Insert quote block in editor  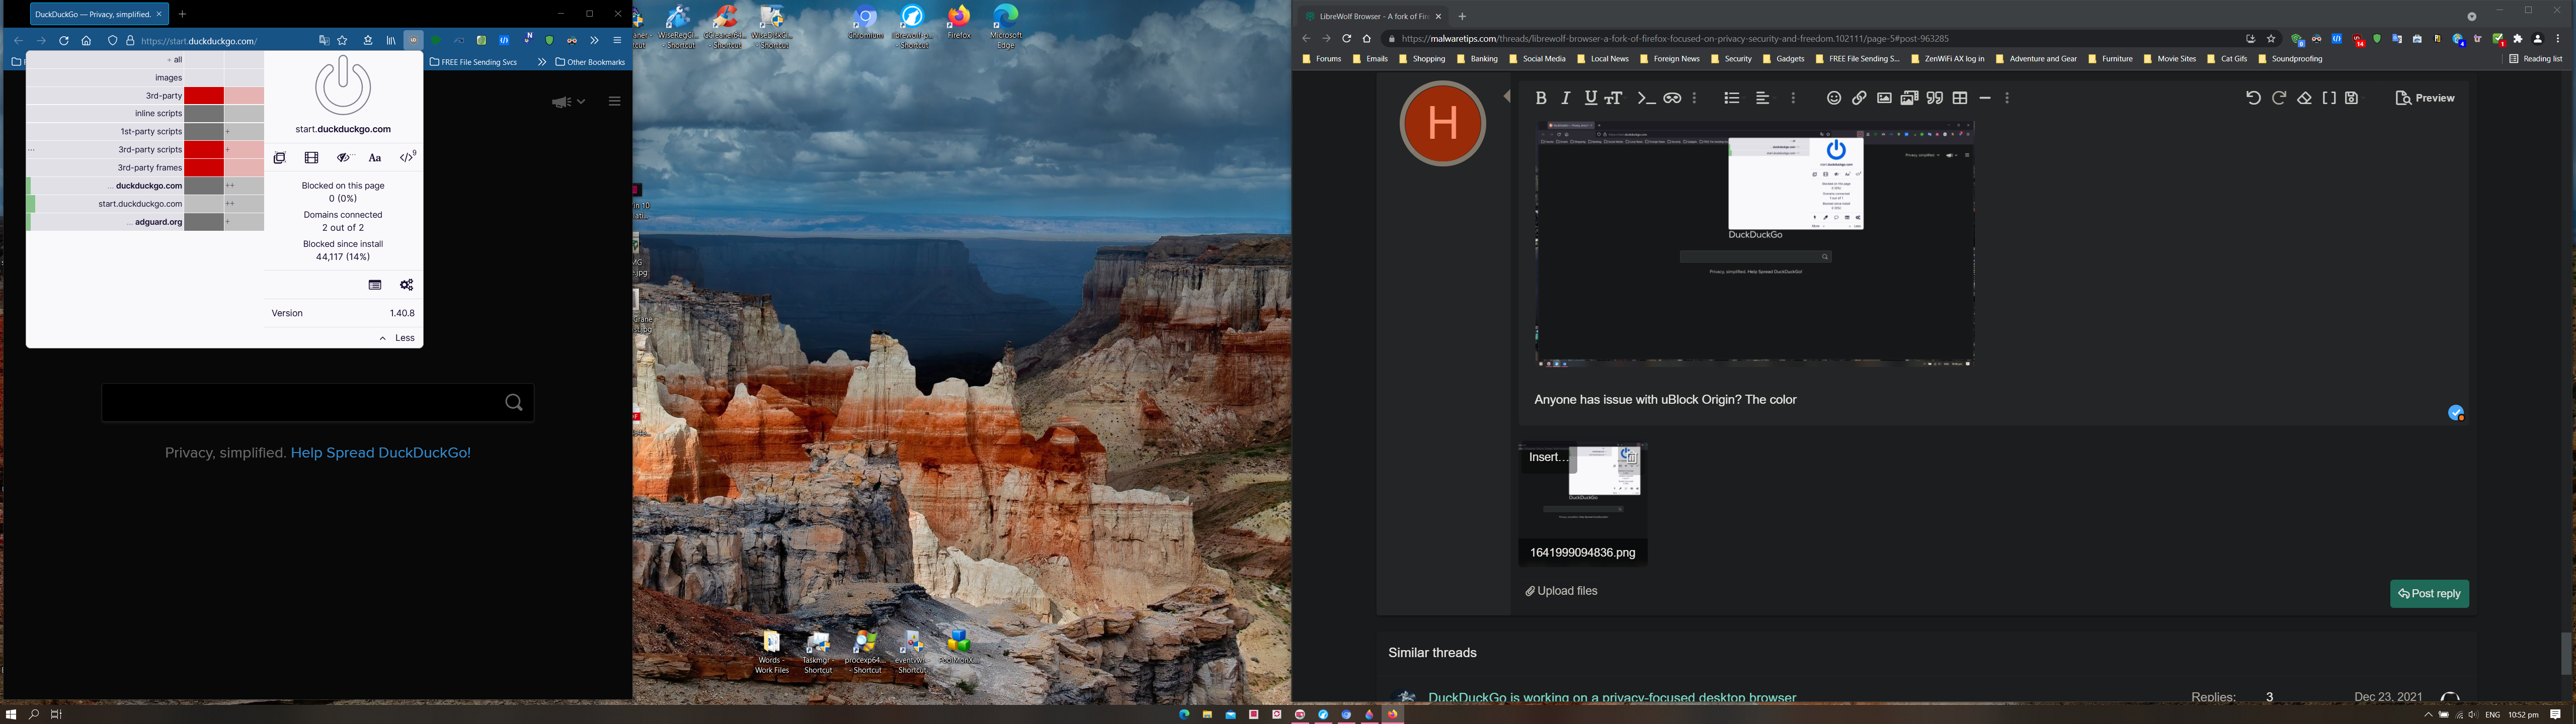click(x=1935, y=98)
